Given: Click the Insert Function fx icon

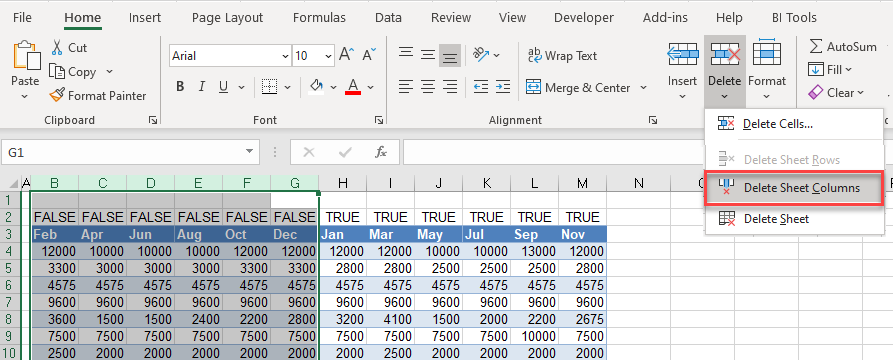Looking at the screenshot, I should point(380,152).
